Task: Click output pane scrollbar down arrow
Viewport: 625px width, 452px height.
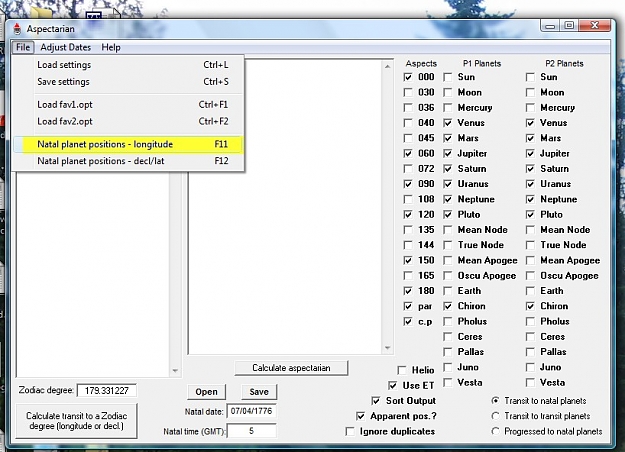Action: click(387, 348)
